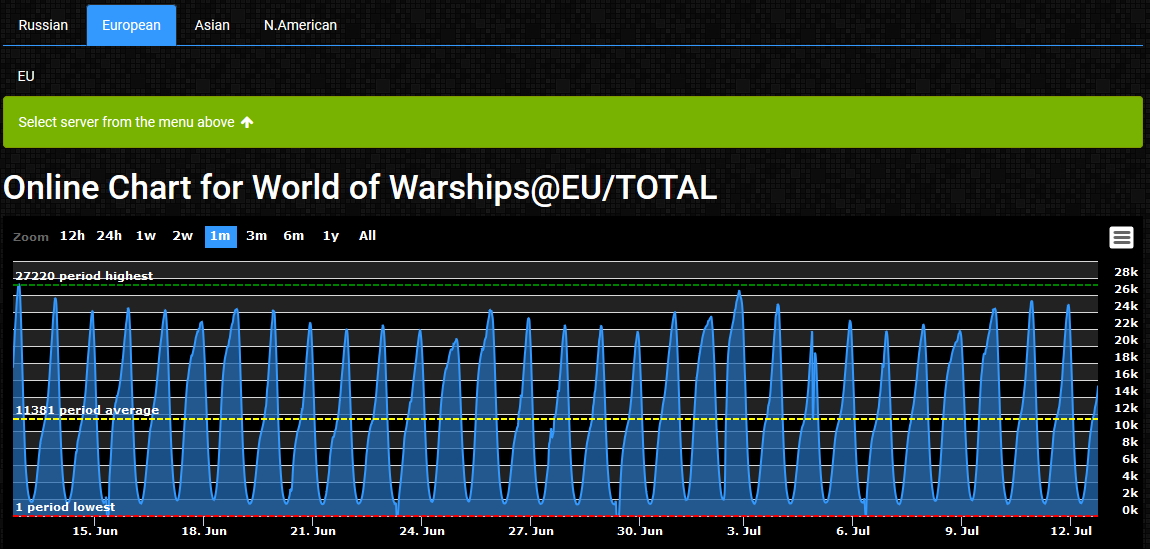
Task: Click the '3. Jul' date axis label
Action: (744, 531)
